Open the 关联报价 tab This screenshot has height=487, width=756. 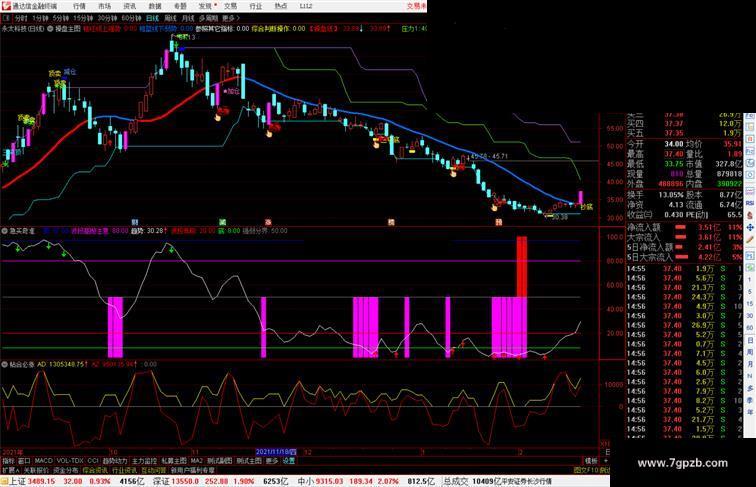(x=36, y=470)
